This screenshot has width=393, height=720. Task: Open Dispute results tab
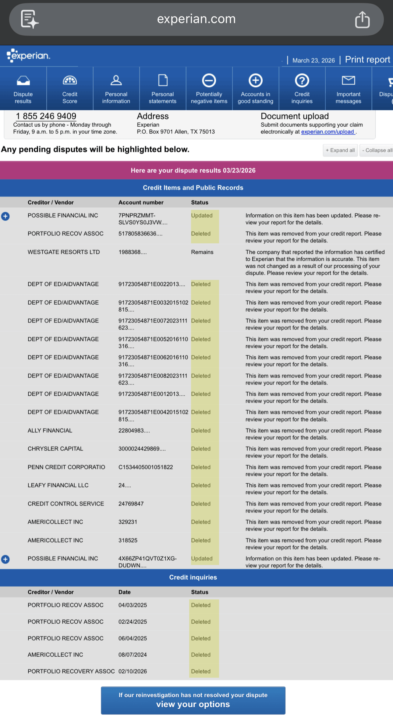click(x=23, y=88)
